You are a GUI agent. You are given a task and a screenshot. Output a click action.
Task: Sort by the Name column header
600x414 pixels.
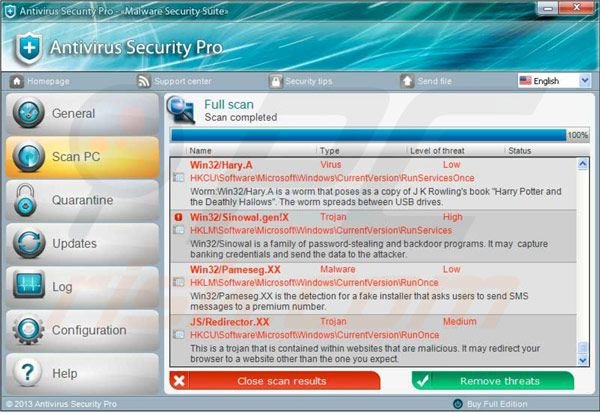point(201,151)
